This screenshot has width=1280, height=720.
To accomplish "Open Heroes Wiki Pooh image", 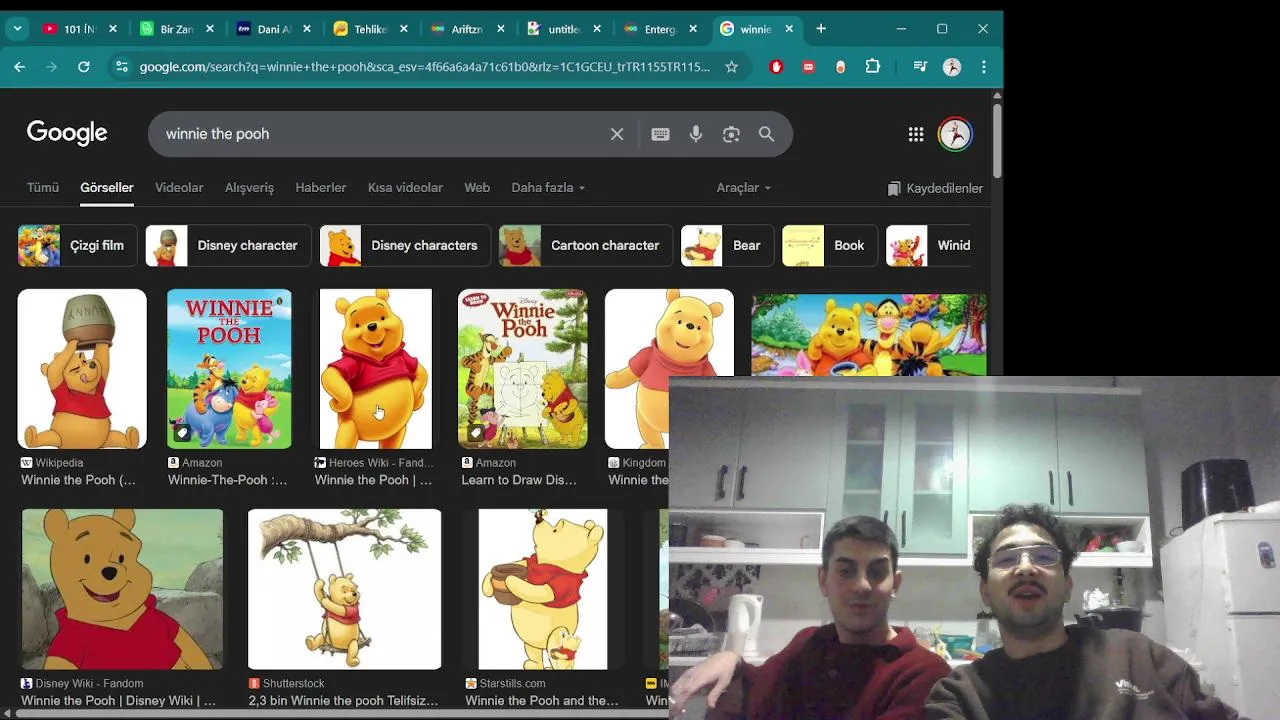I will pyautogui.click(x=375, y=369).
